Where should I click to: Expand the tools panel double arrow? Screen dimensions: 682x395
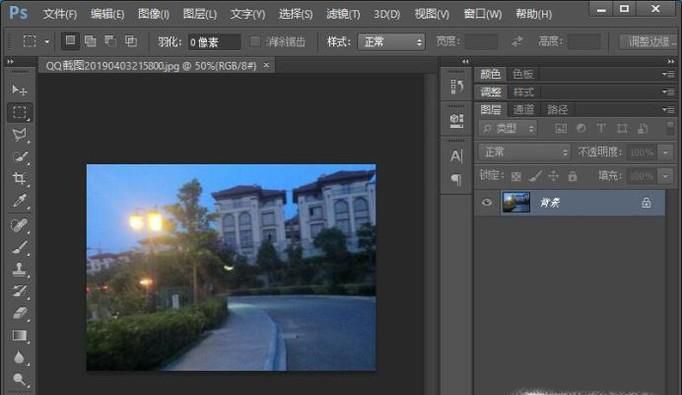click(10, 62)
